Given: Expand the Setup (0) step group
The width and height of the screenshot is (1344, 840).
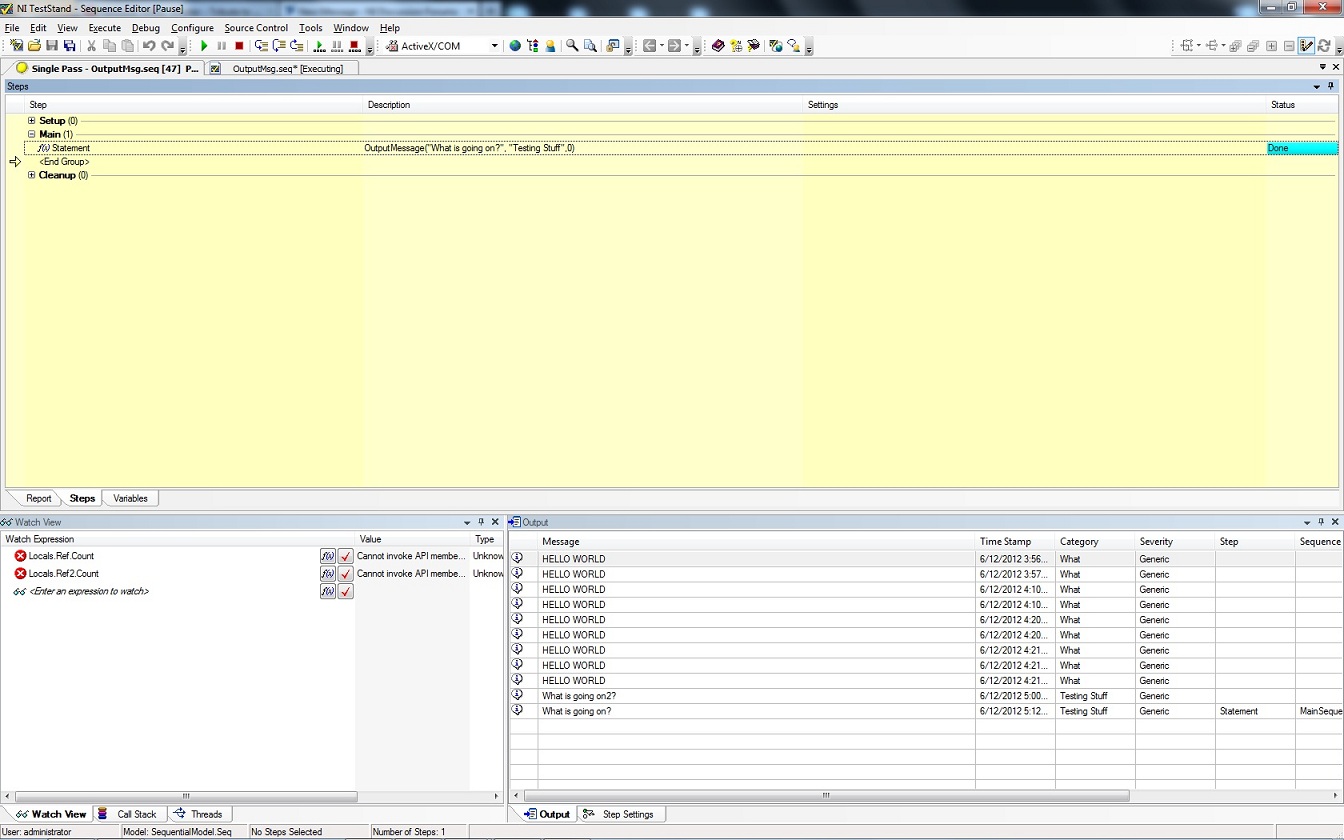Looking at the screenshot, I should pos(32,121).
